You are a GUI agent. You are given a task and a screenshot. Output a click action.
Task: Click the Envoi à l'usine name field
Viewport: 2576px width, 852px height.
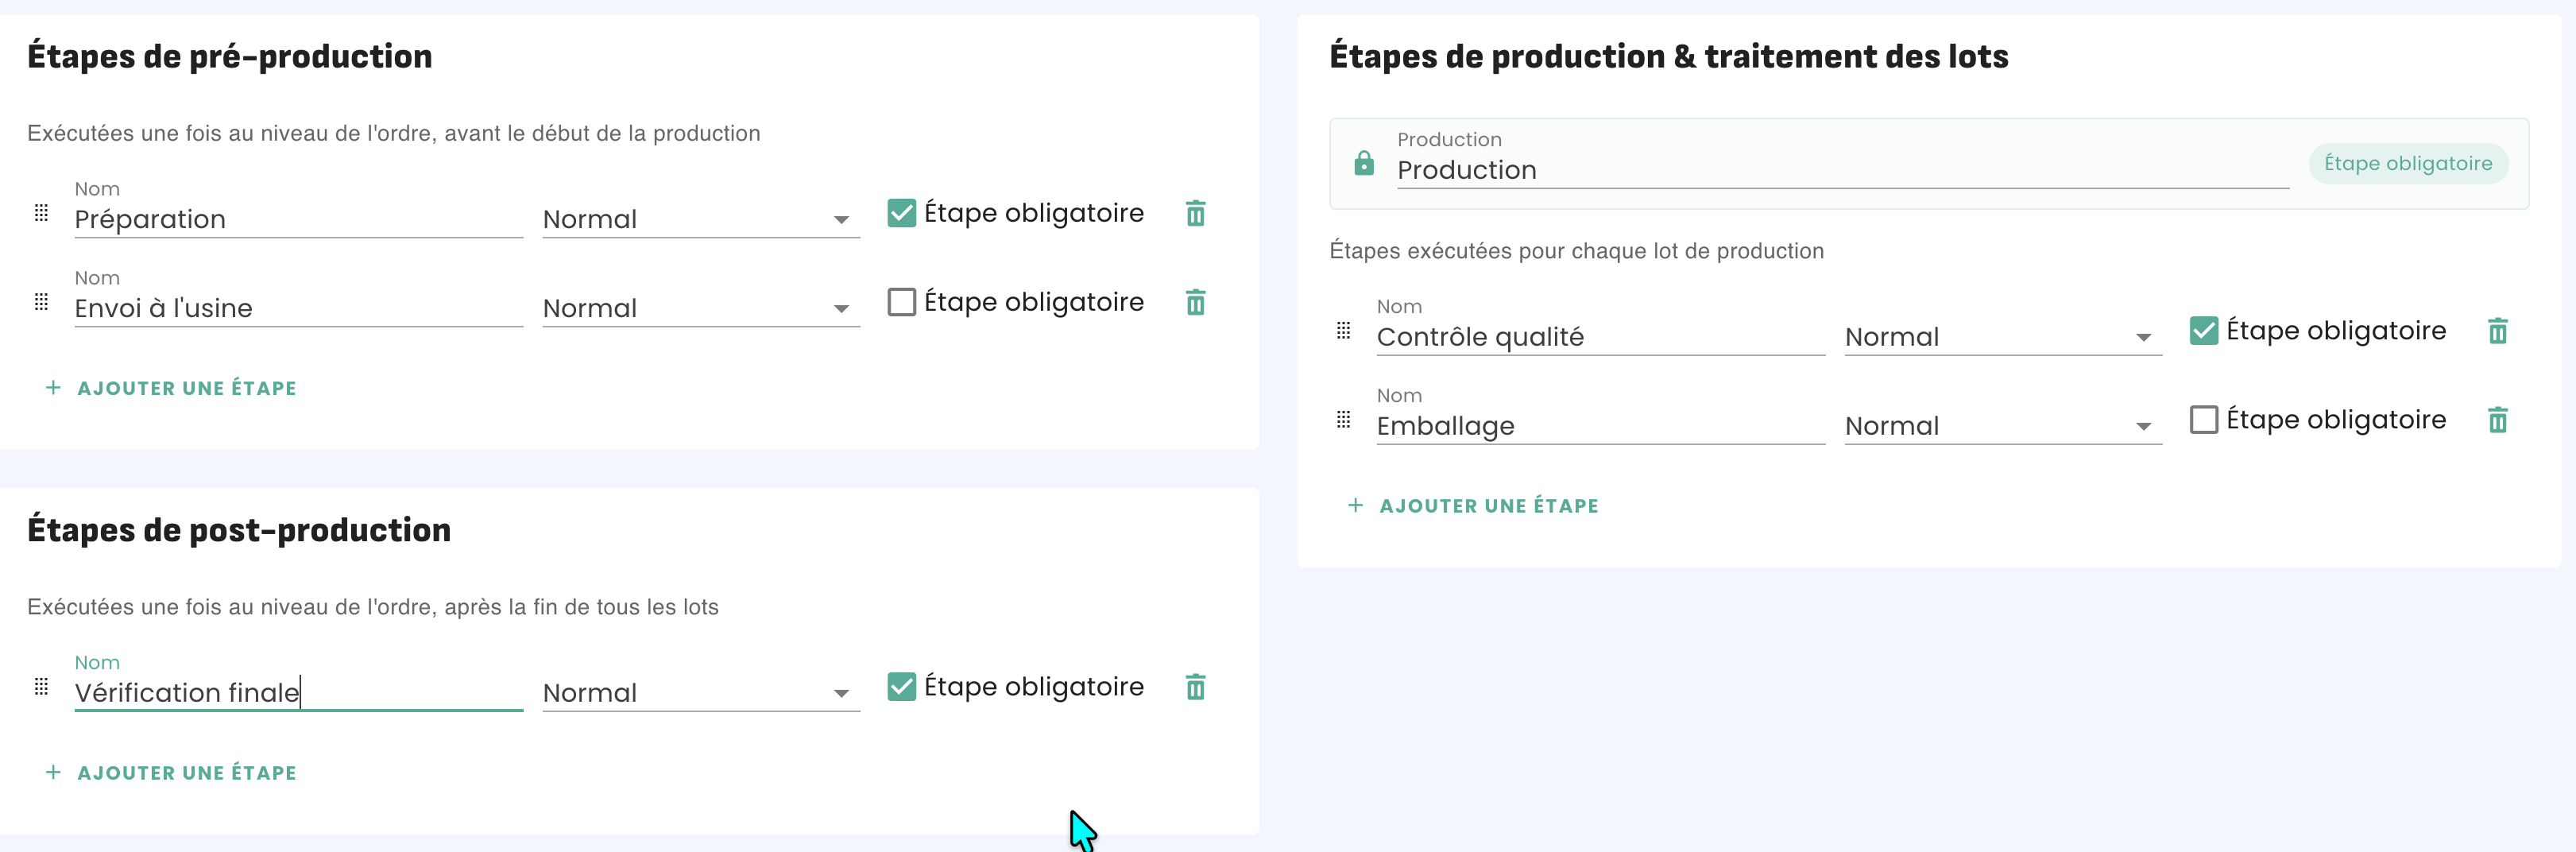(x=298, y=309)
